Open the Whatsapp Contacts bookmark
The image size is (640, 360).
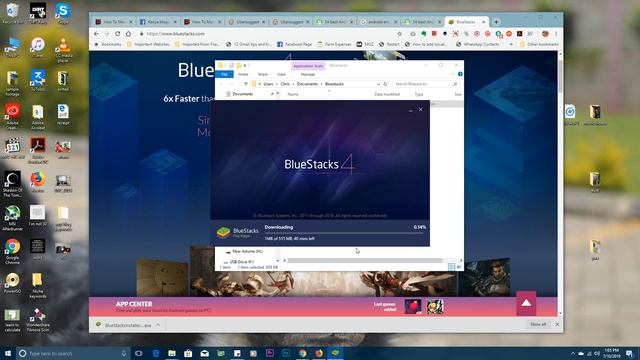tap(477, 44)
